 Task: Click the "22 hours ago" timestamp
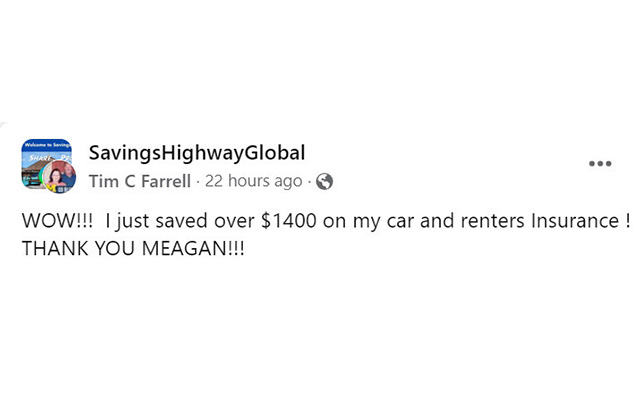pyautogui.click(x=254, y=181)
